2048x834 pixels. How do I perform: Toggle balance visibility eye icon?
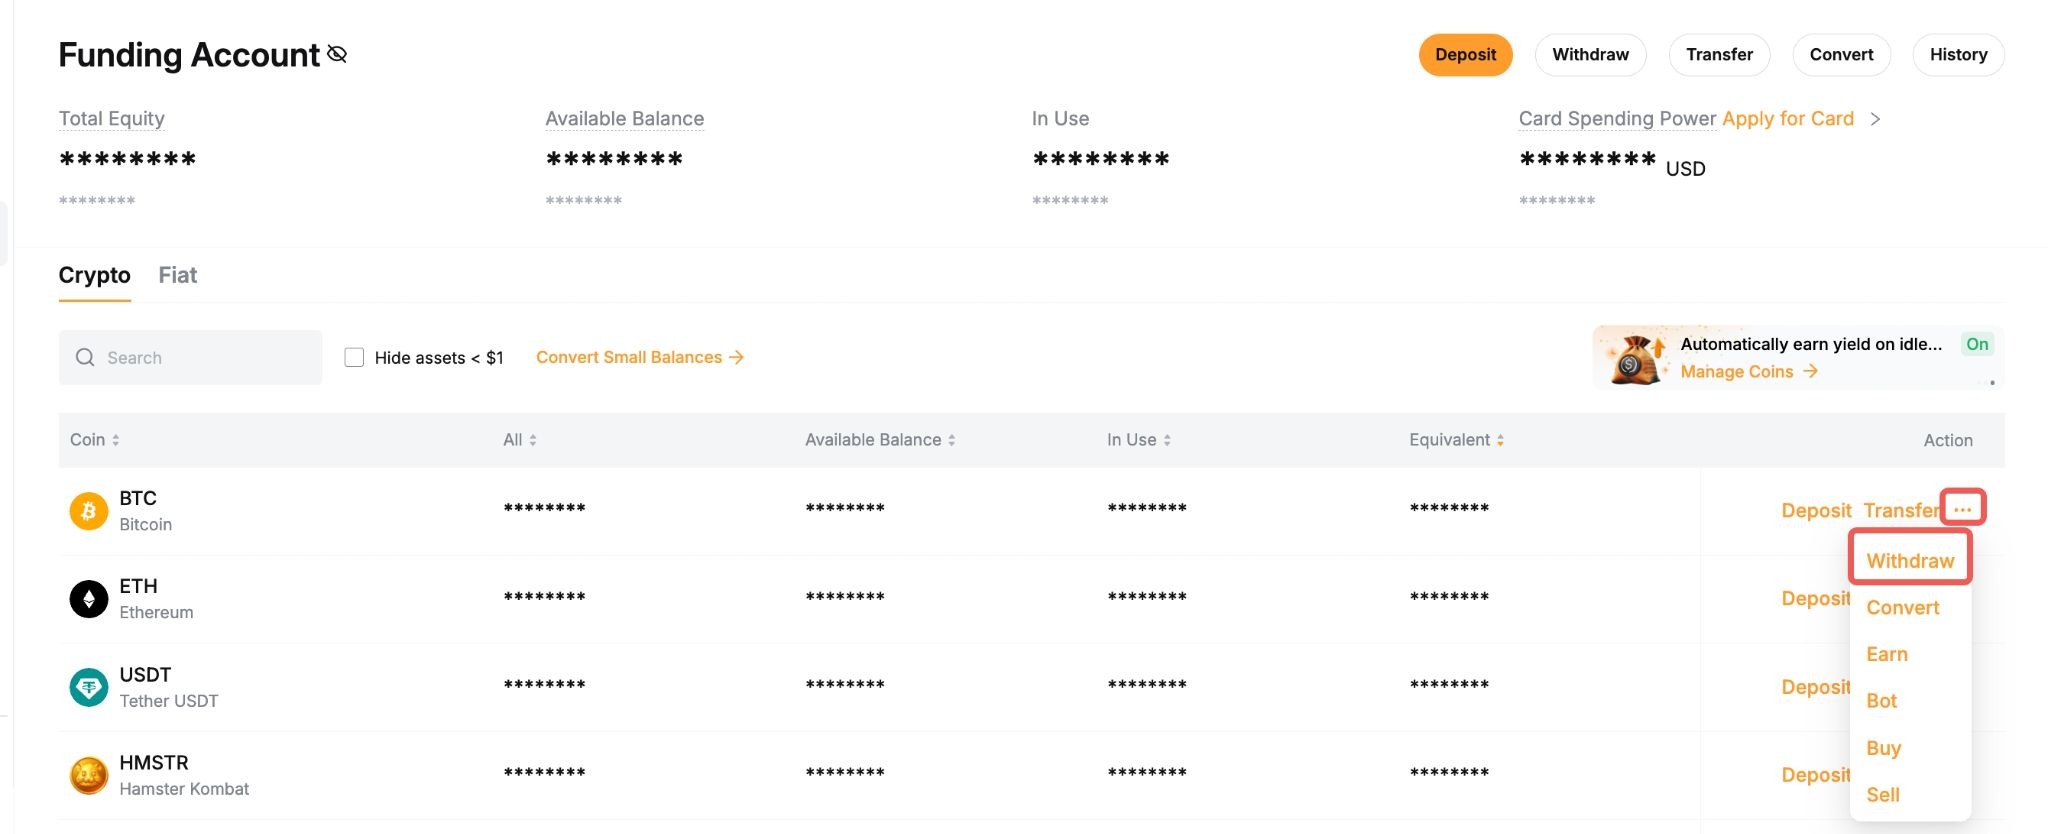tap(337, 54)
